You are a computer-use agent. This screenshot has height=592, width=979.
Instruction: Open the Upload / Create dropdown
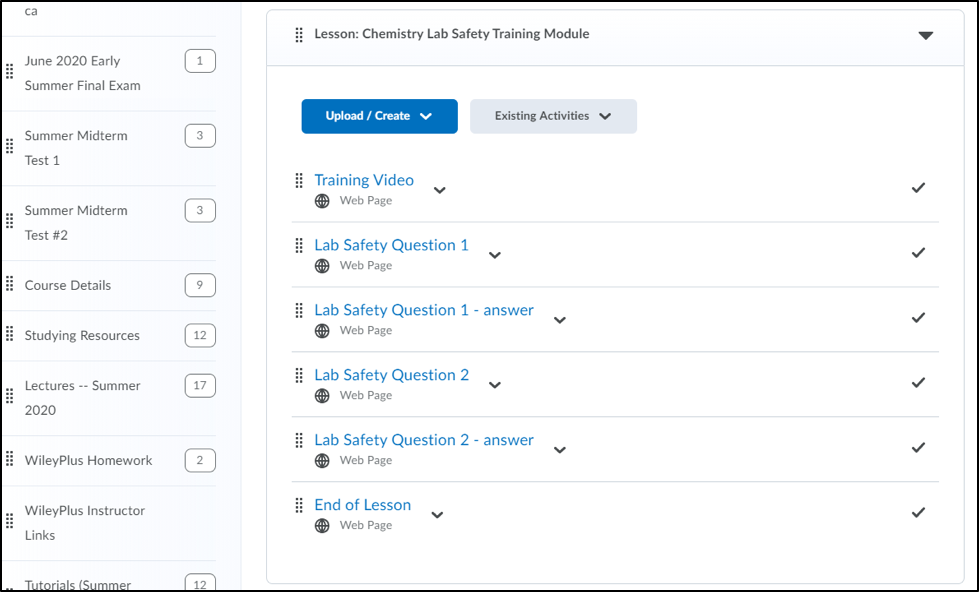coord(379,116)
